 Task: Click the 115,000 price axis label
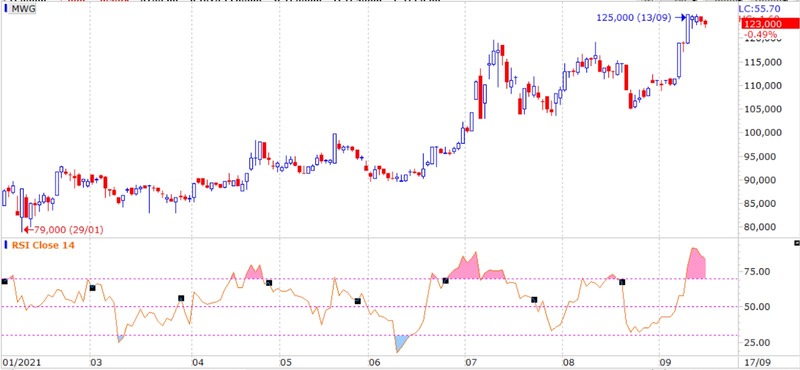pos(762,62)
